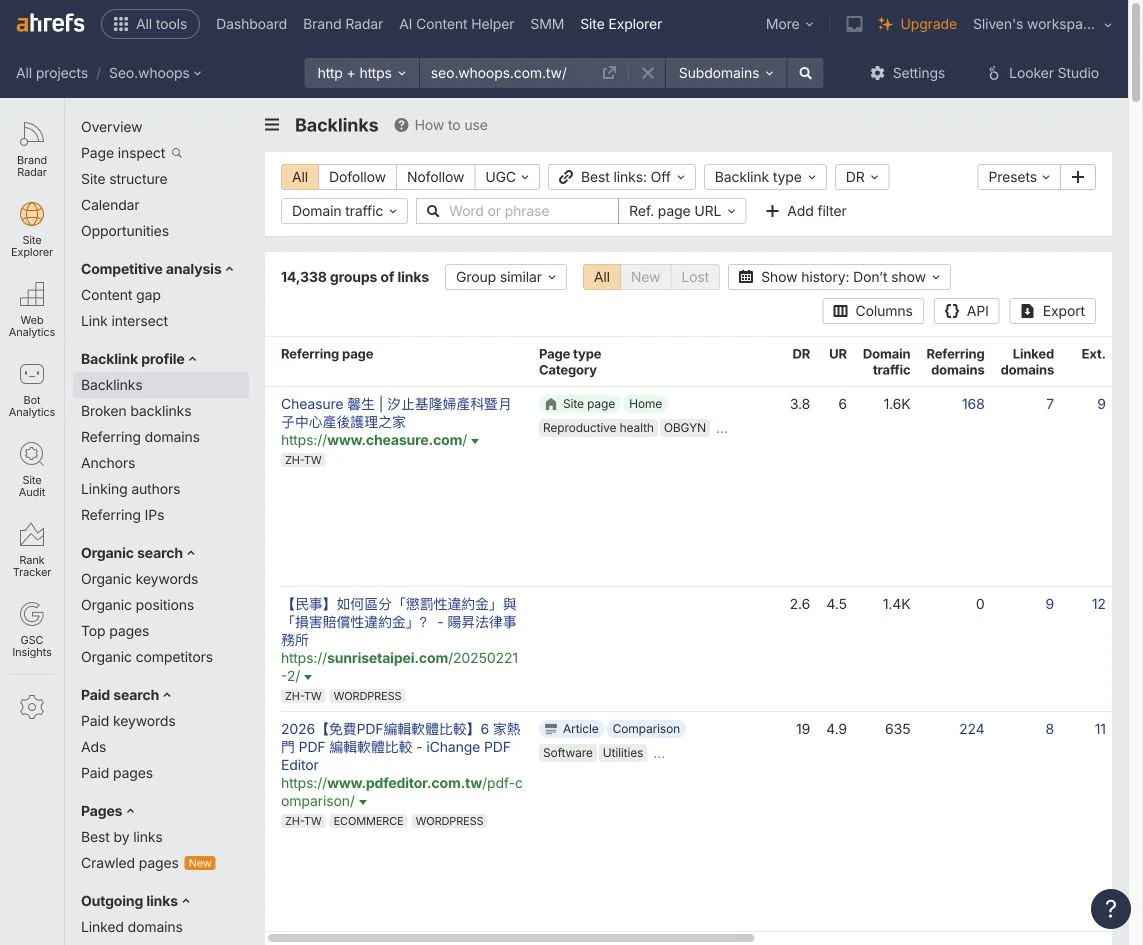Image resolution: width=1143 pixels, height=945 pixels.
Task: Click the Export button
Action: click(1053, 311)
